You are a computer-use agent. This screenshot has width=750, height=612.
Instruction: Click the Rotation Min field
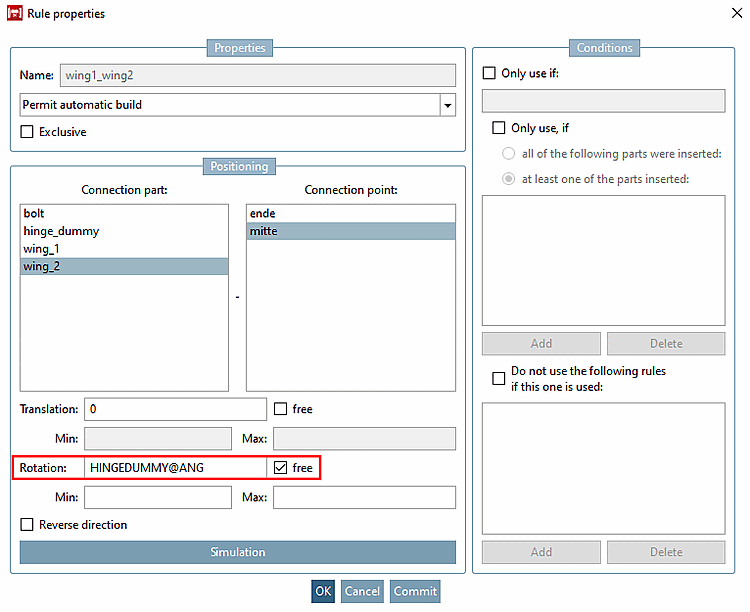158,498
